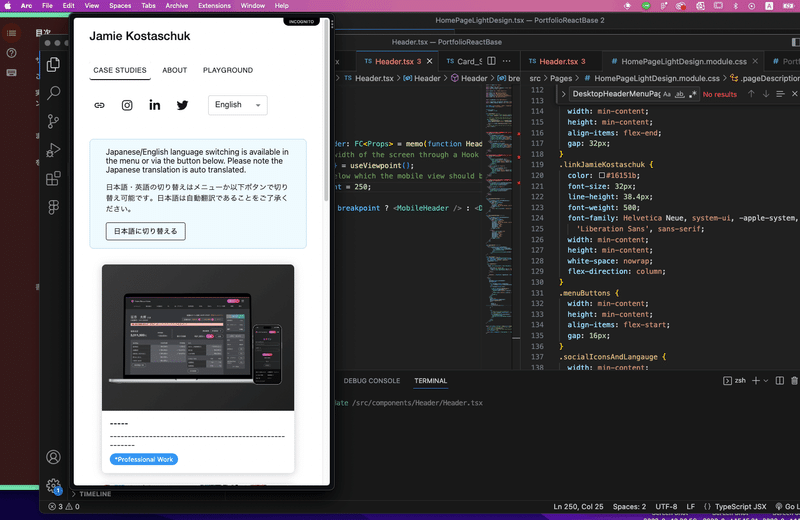Click the Jamie Kostaschuk site title
Viewport: 800px width, 520px height.
point(140,36)
